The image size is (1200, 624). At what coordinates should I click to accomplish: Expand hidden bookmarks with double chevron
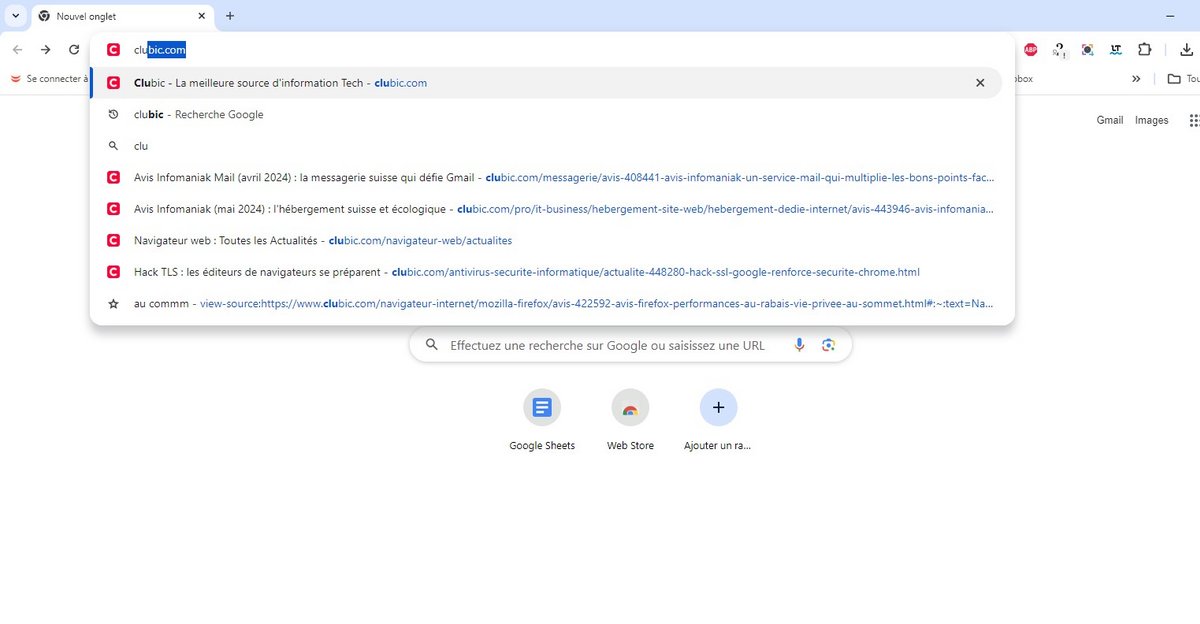coord(1136,79)
